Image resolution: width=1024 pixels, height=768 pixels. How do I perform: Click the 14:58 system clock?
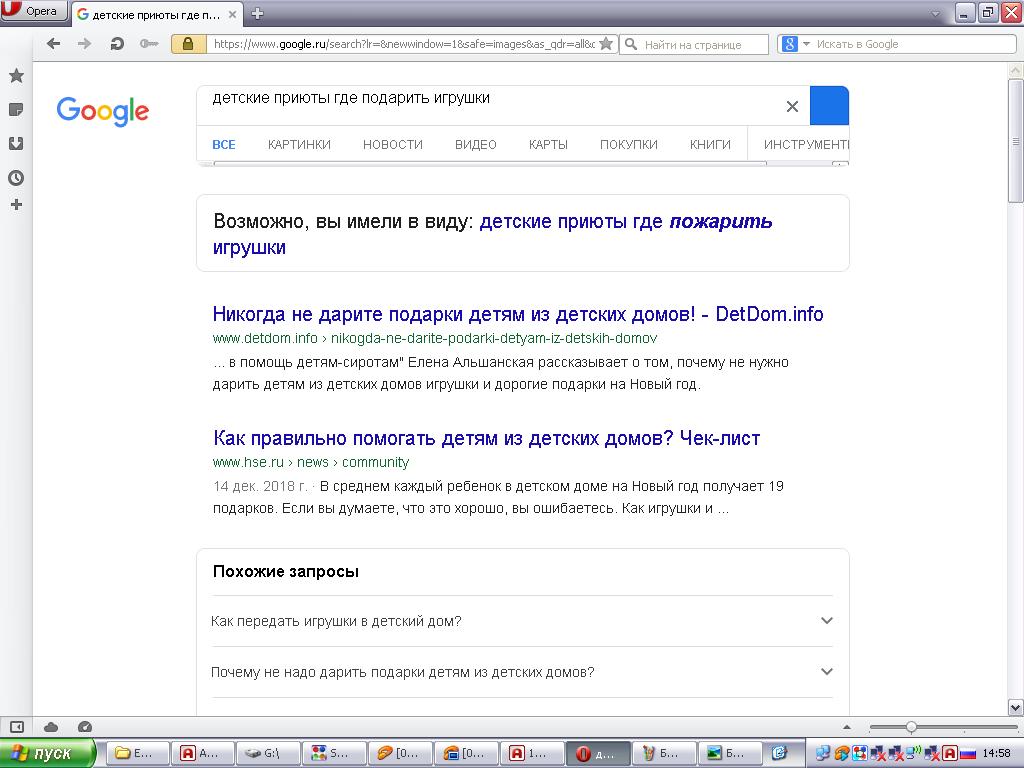[996, 754]
